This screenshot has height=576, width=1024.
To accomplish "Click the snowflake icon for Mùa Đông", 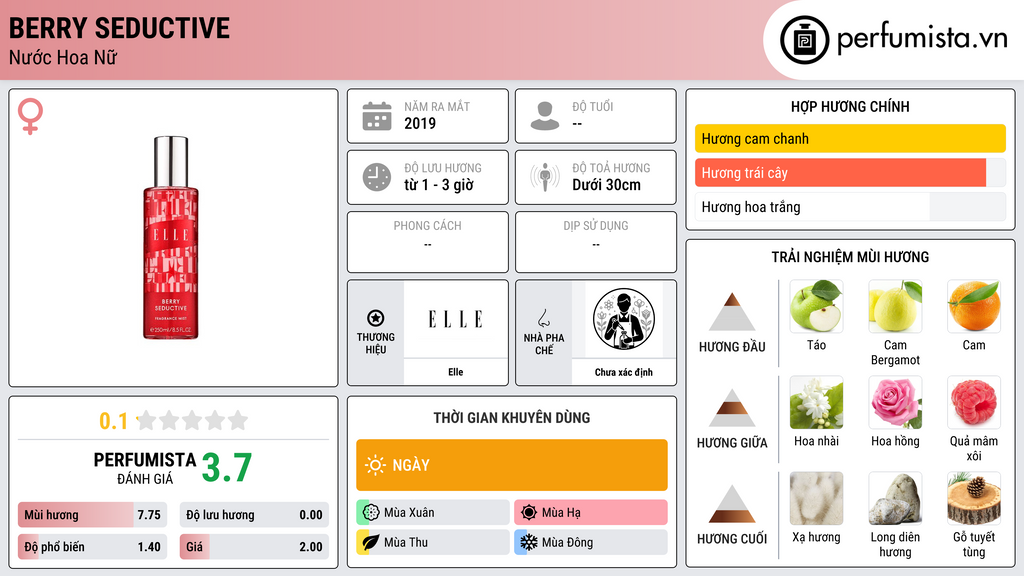I will [529, 542].
